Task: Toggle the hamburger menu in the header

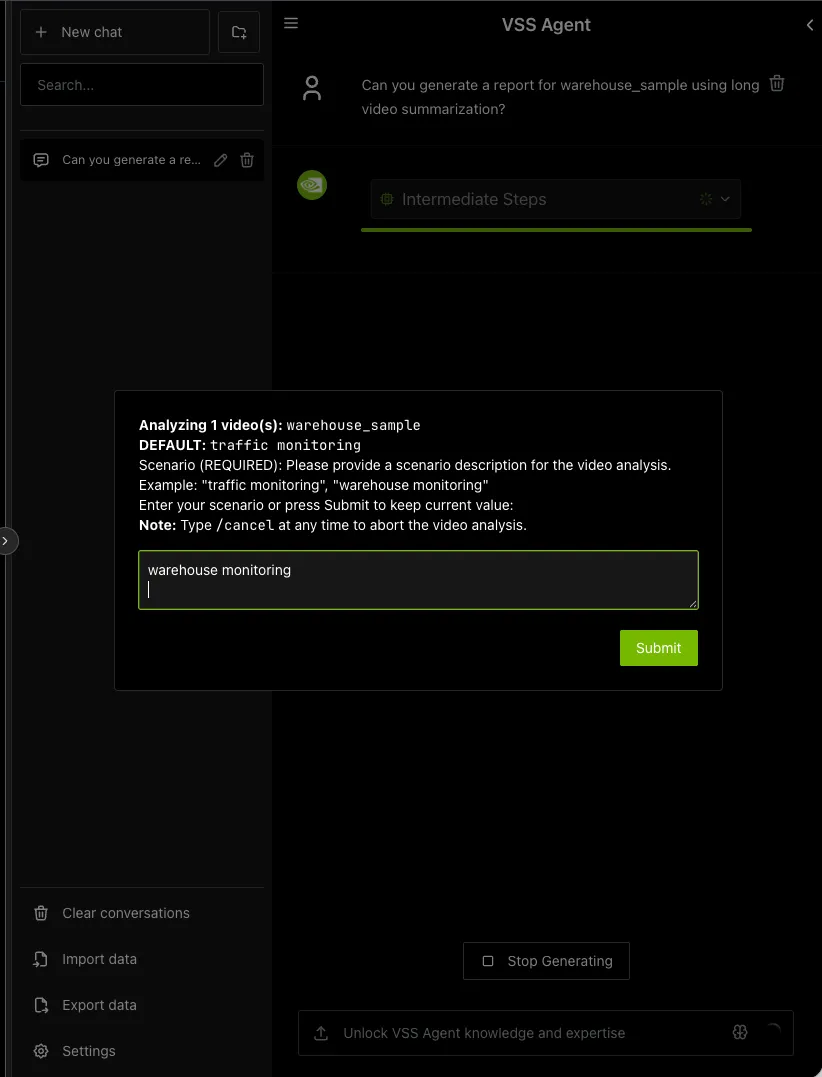Action: (x=291, y=23)
